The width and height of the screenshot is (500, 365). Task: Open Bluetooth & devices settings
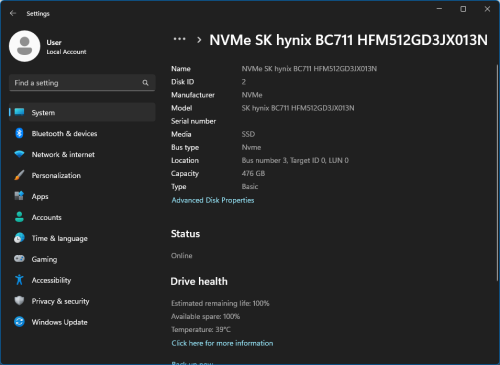click(x=82, y=133)
